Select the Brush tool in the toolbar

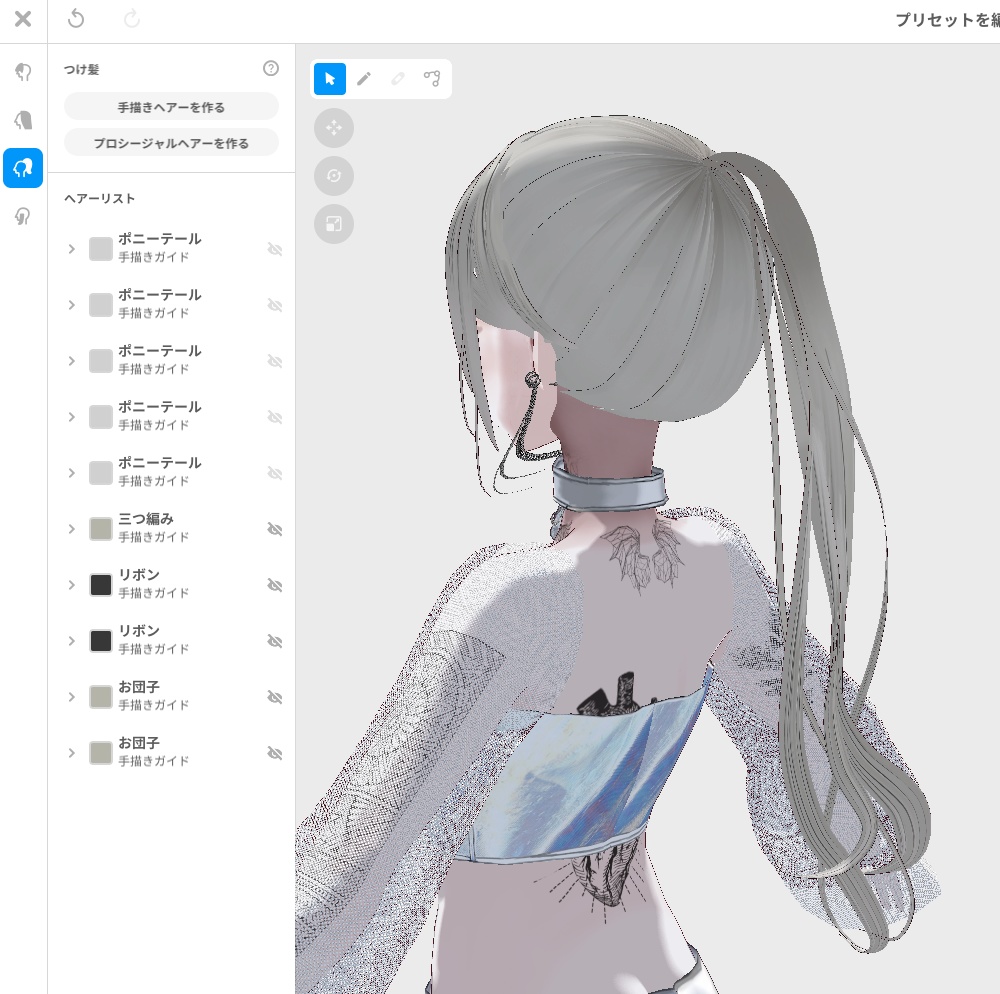click(363, 79)
